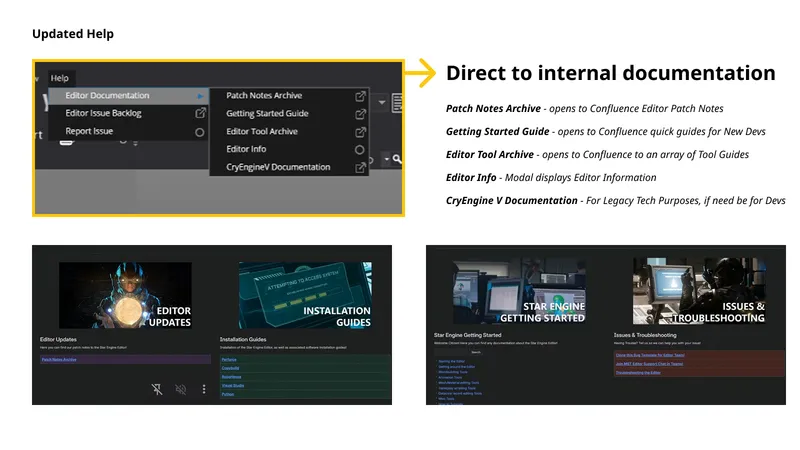The height and width of the screenshot is (450, 800).
Task: Click 'Editor Tool Archive' description line on right
Action: pos(597,155)
